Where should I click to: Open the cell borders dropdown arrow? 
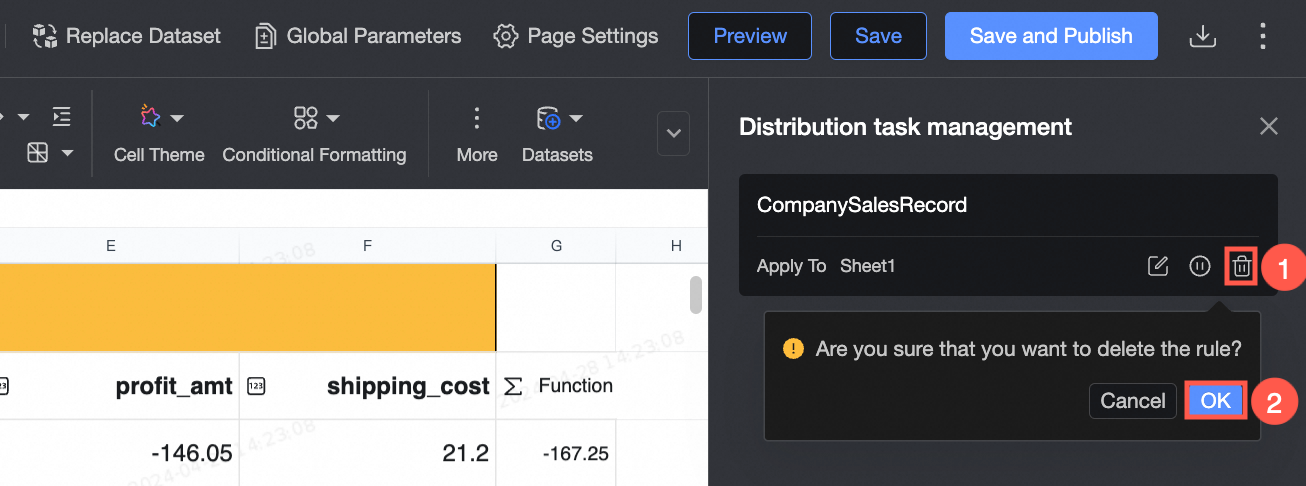pos(67,153)
